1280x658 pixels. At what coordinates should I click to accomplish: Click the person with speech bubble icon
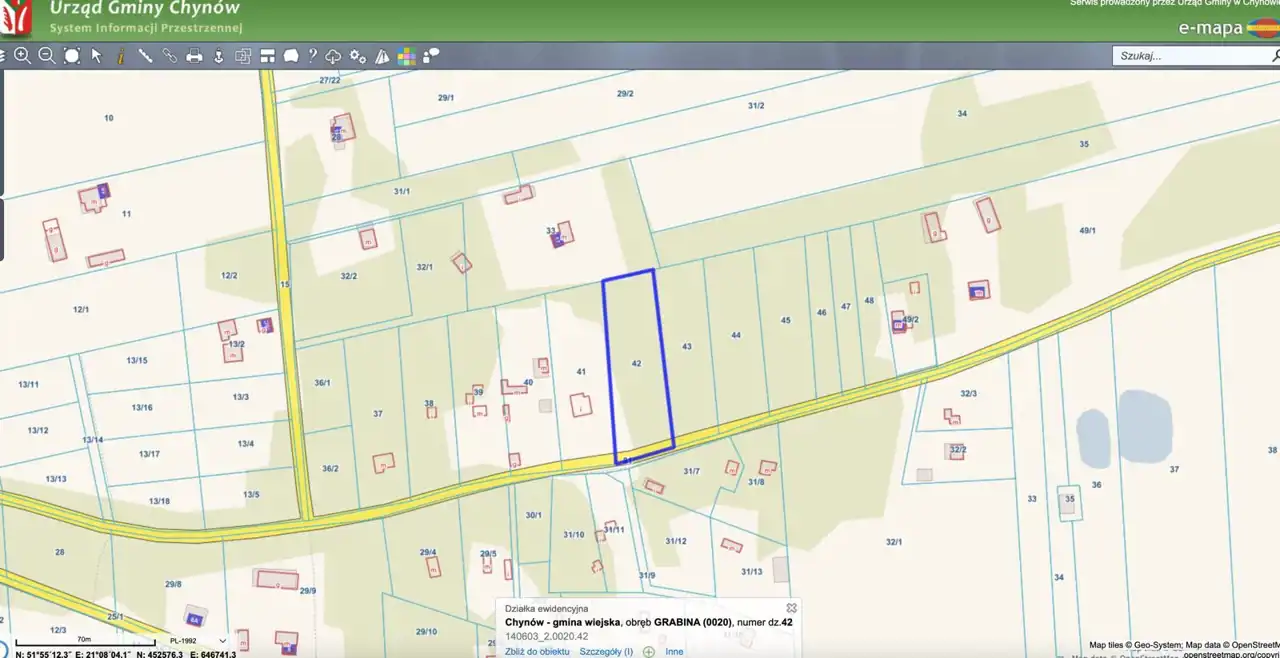[431, 56]
